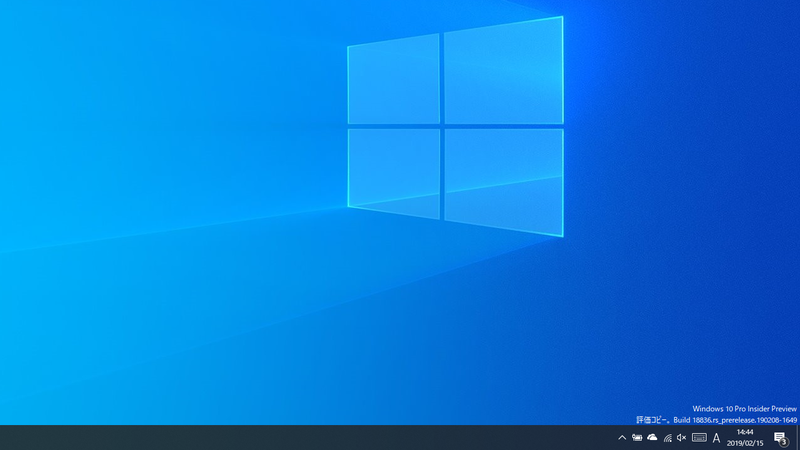Click the muted speaker volume icon
Screen dimensions: 800x450
[682, 438]
